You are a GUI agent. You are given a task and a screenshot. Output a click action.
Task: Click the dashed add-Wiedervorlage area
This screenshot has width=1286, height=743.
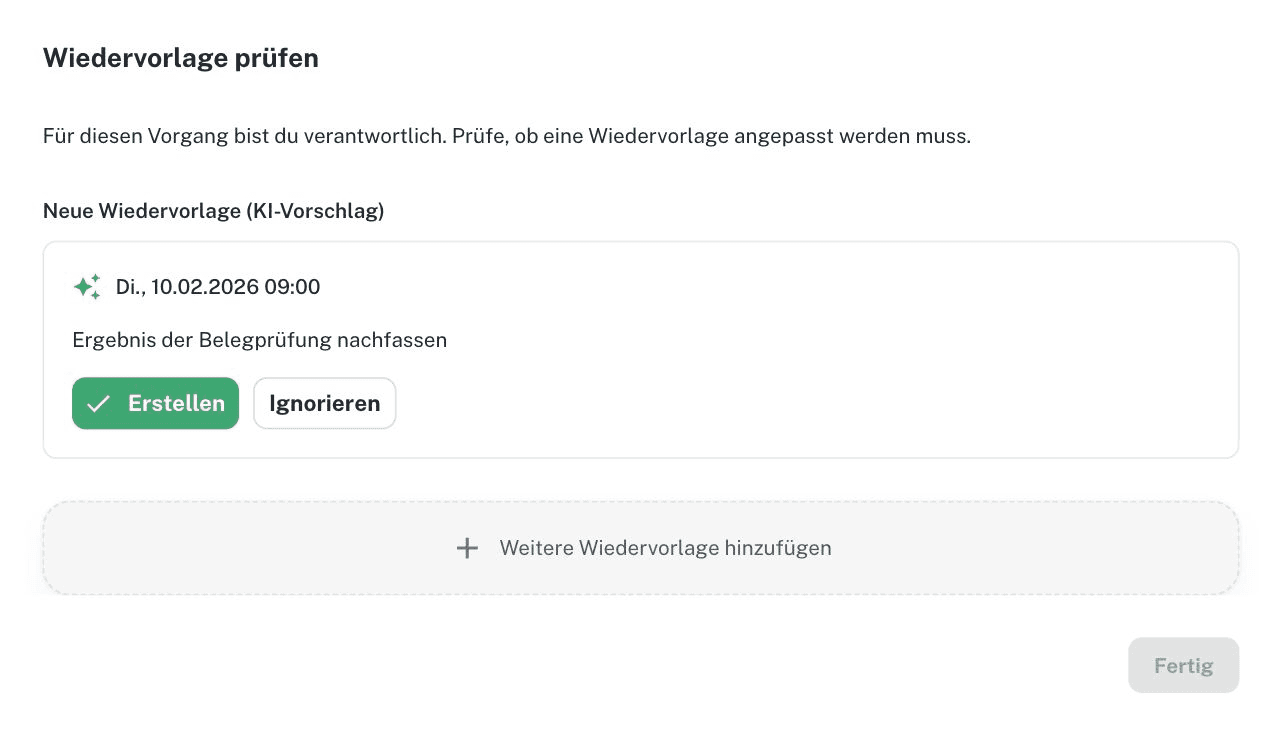coord(640,548)
